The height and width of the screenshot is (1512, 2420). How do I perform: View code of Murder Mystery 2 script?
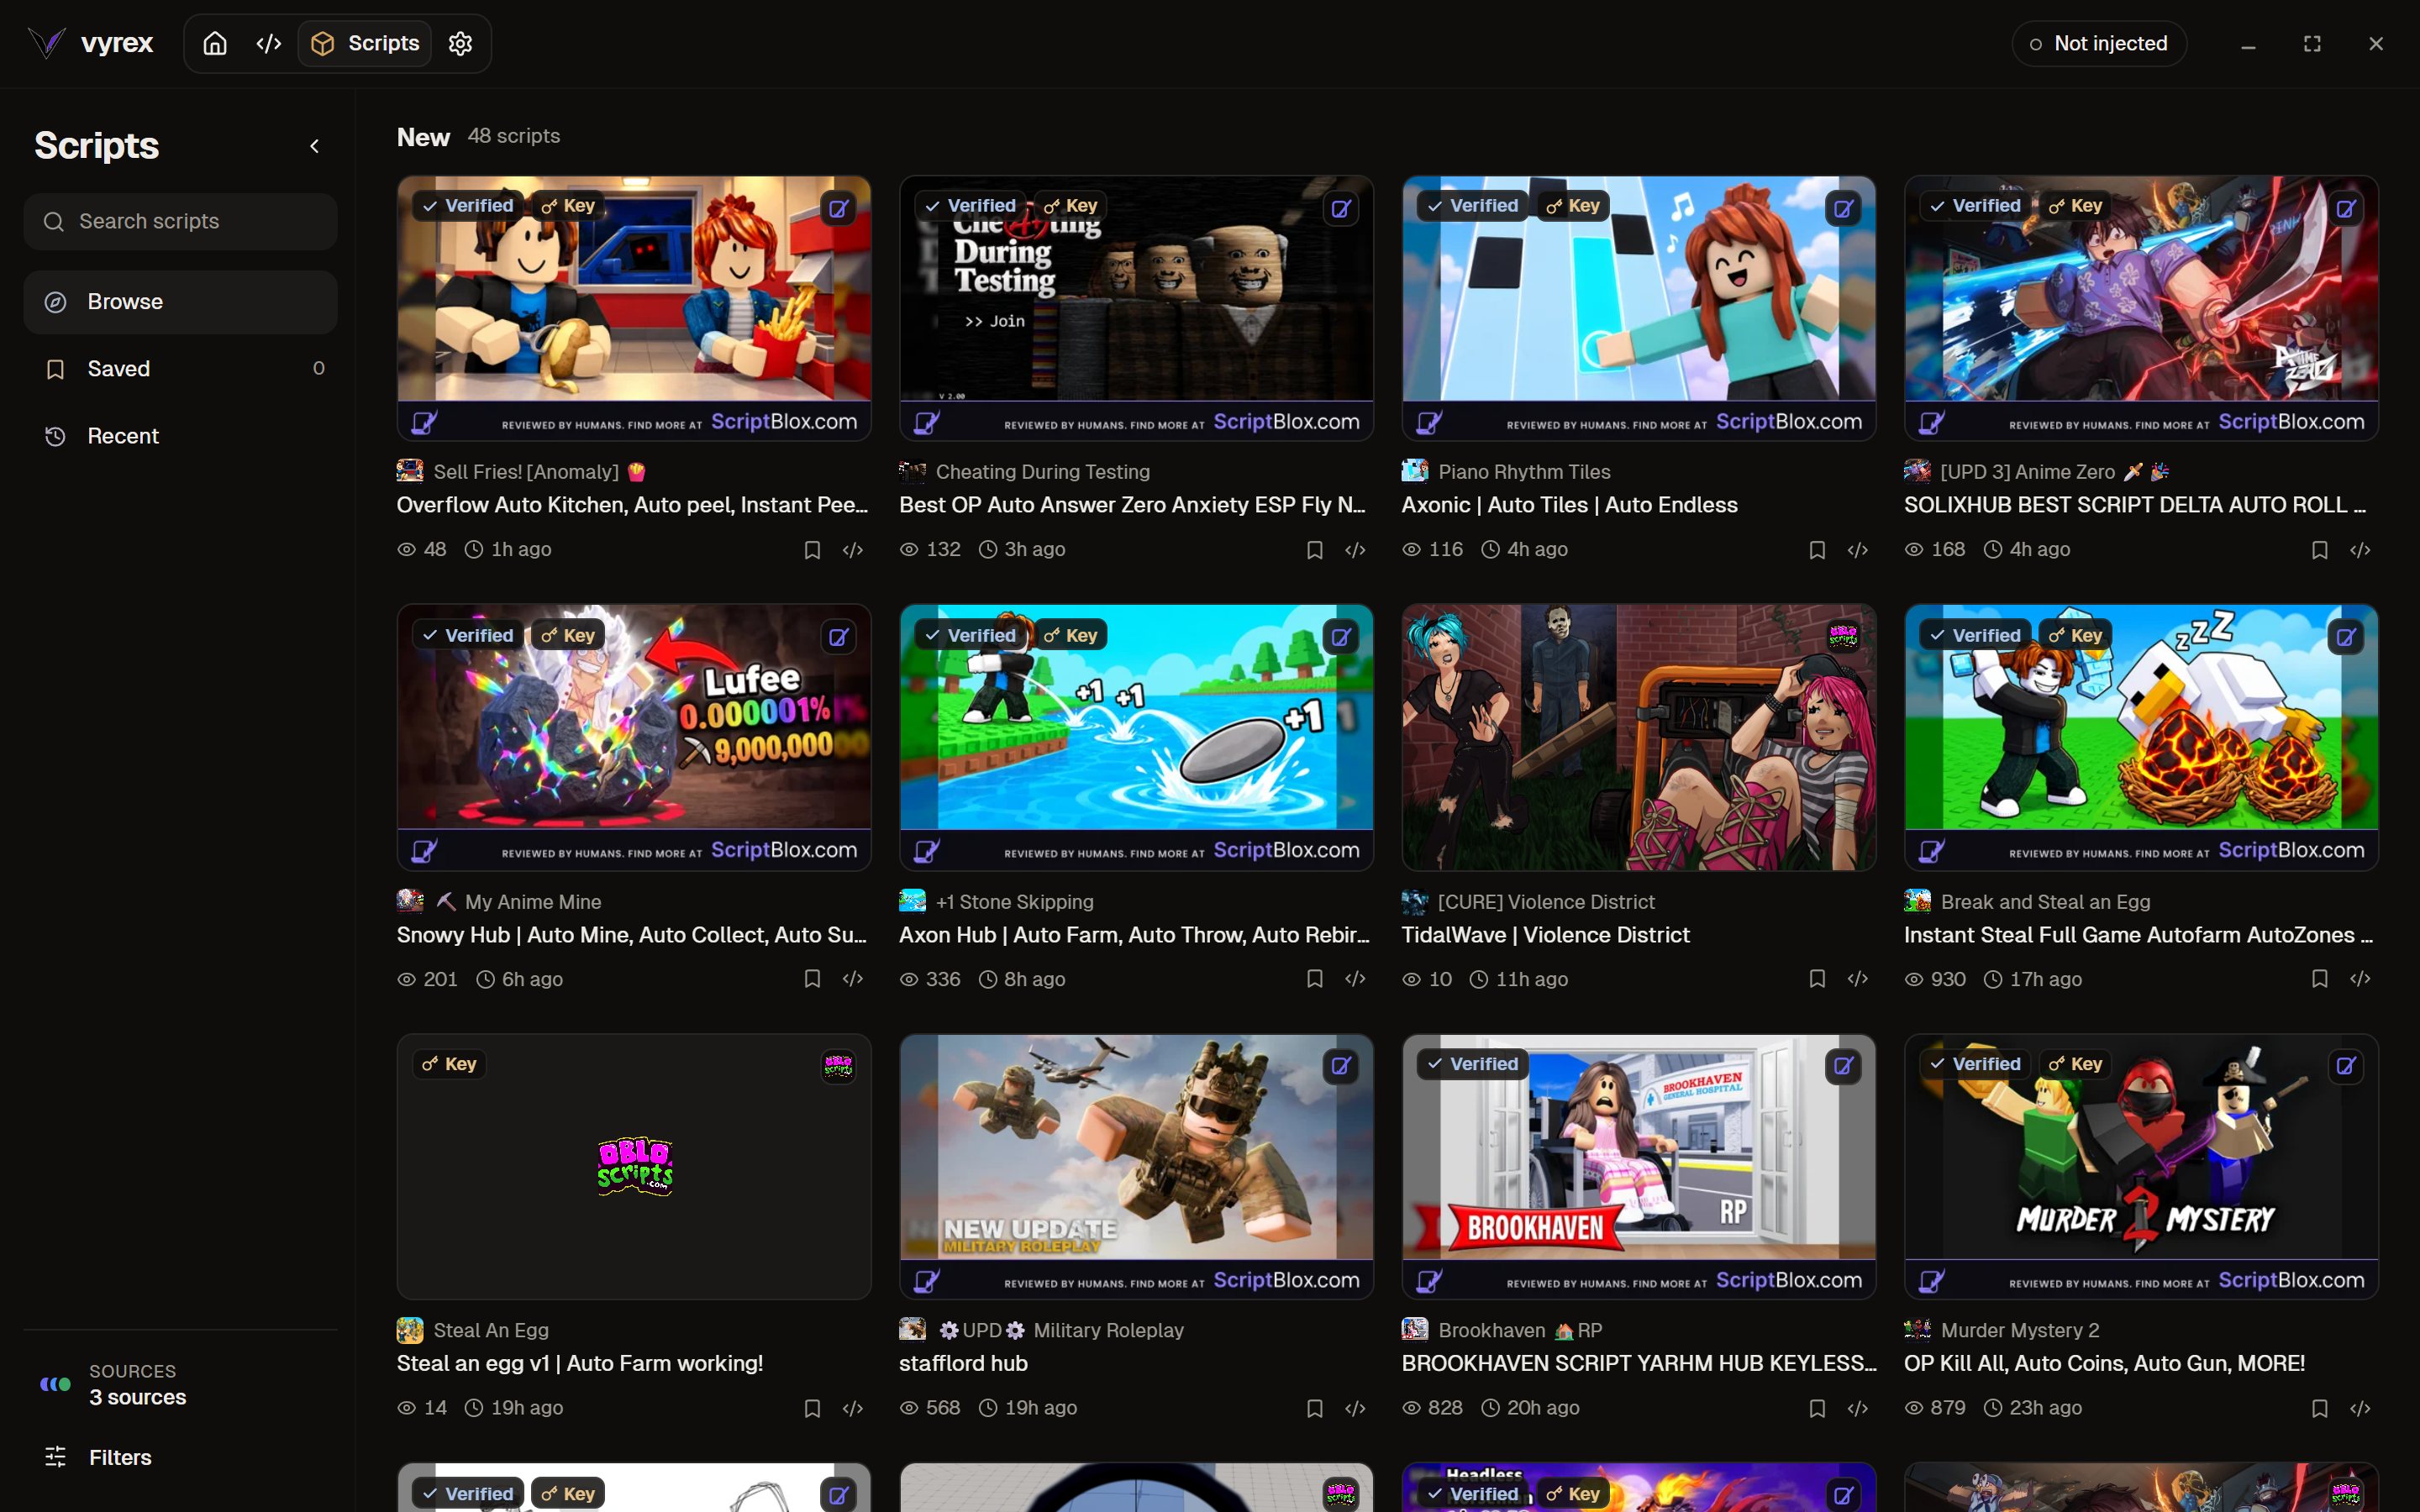tap(2361, 1408)
